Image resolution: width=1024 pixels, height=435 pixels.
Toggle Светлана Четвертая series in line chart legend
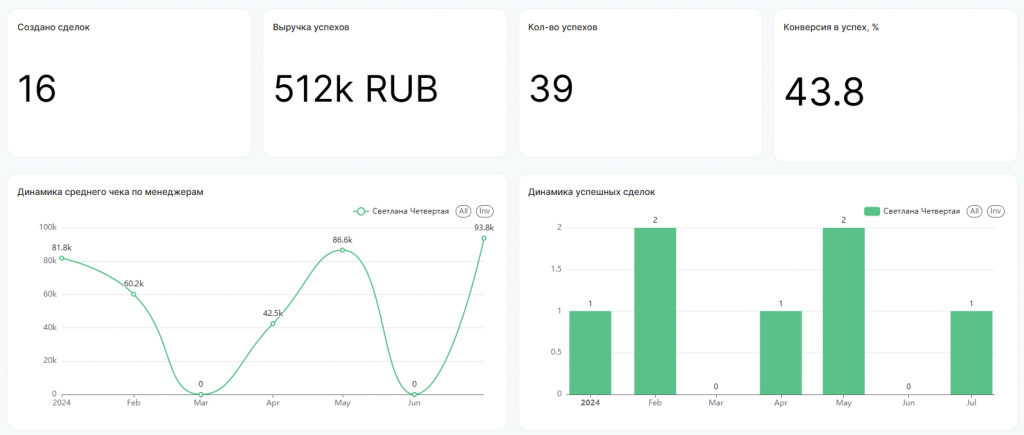point(401,211)
